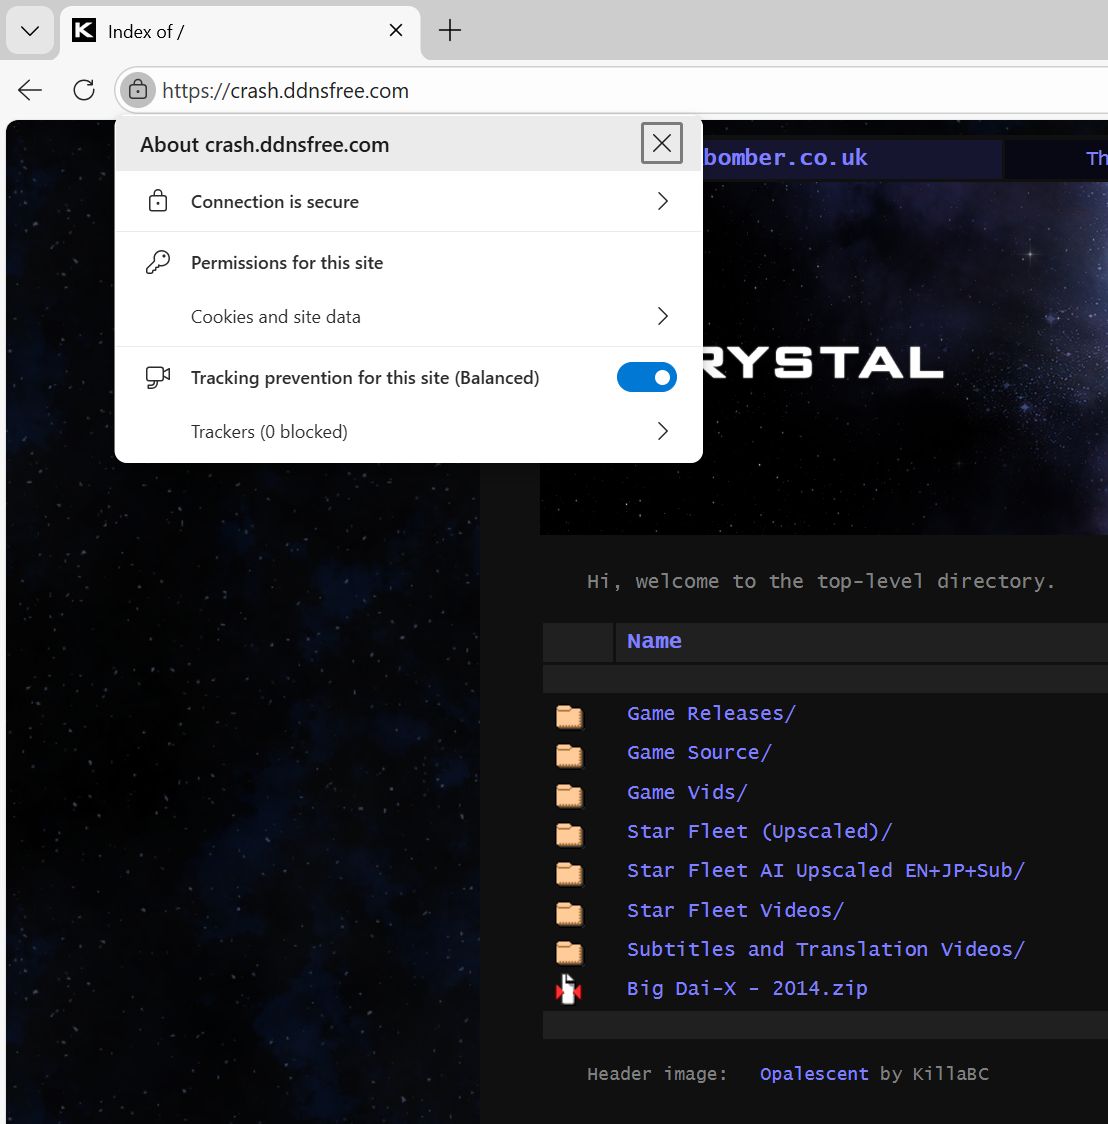Open the Game Source/ directory link
The height and width of the screenshot is (1124, 1108).
[699, 752]
